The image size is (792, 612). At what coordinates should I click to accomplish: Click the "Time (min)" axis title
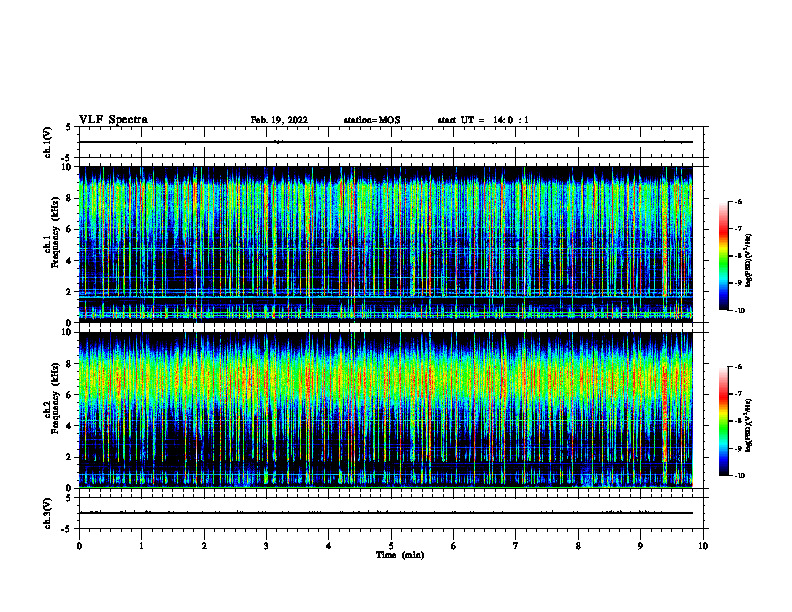[x=400, y=555]
